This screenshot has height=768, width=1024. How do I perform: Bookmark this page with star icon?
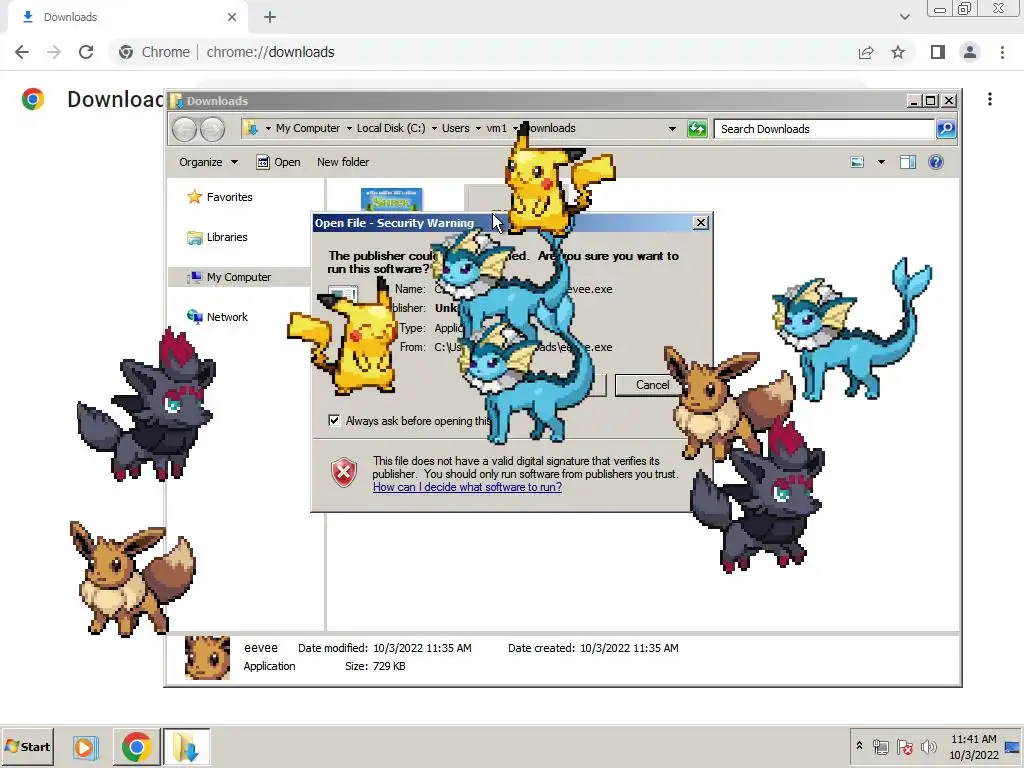pos(898,52)
